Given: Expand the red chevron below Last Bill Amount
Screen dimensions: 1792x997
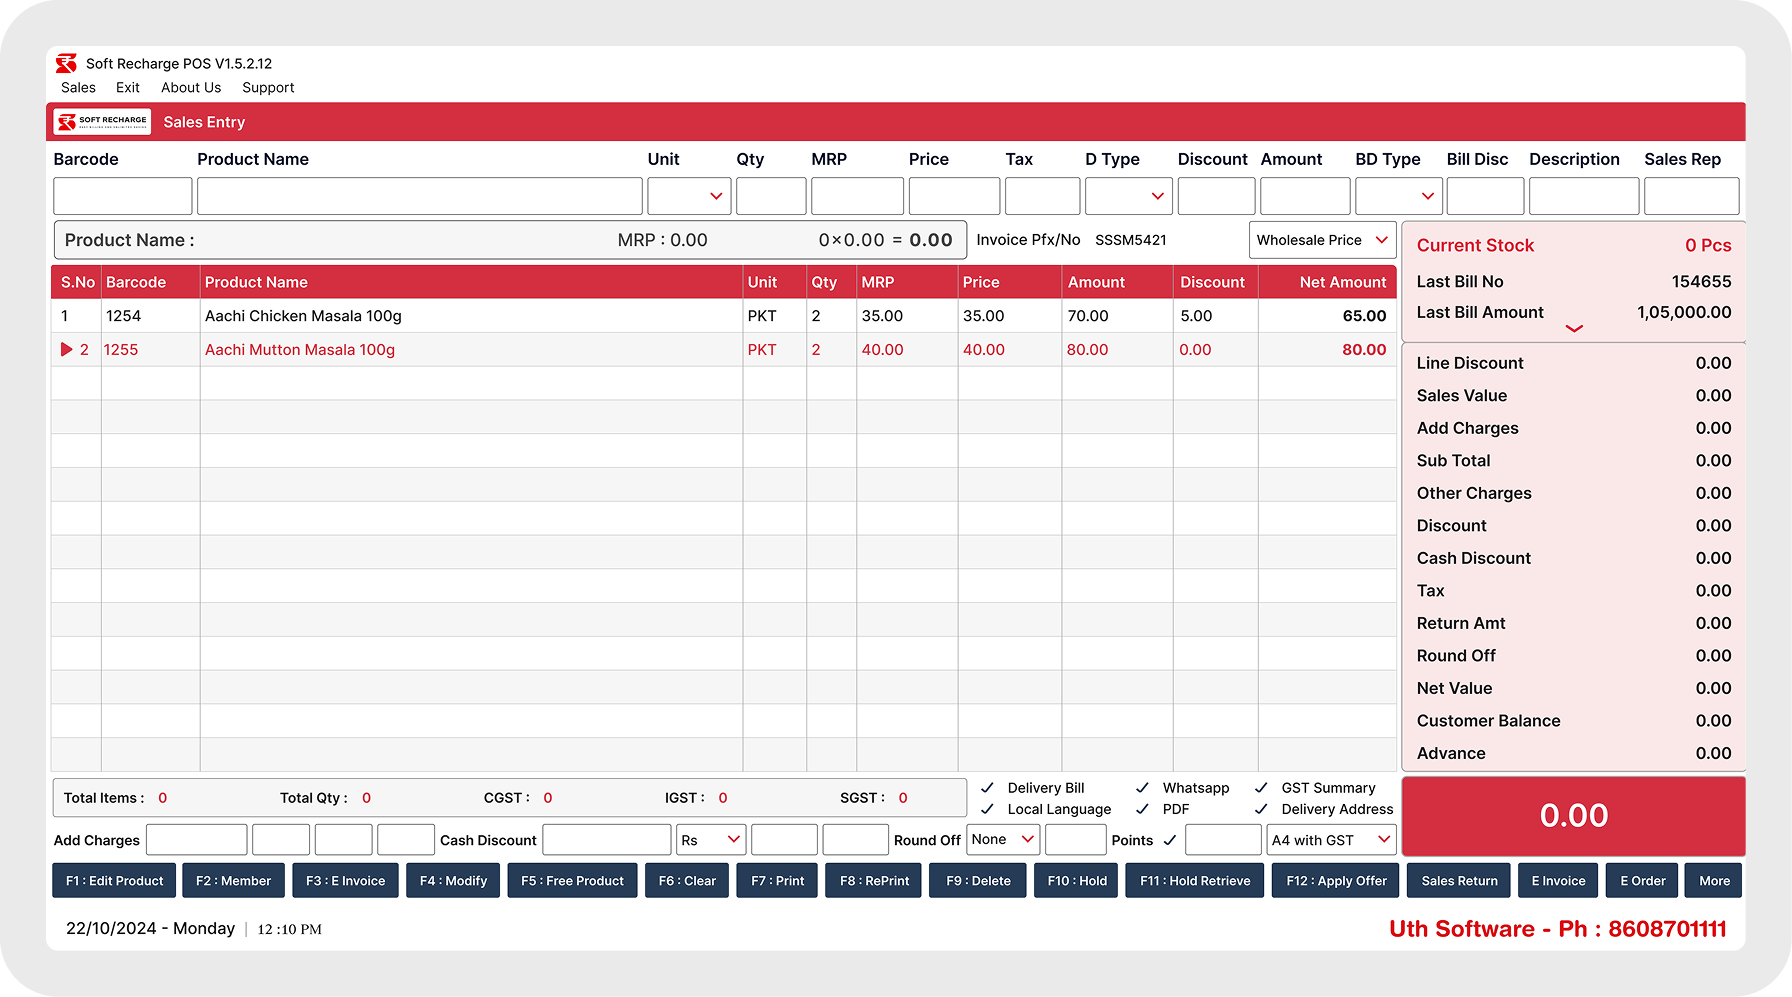Looking at the screenshot, I should [x=1573, y=329].
